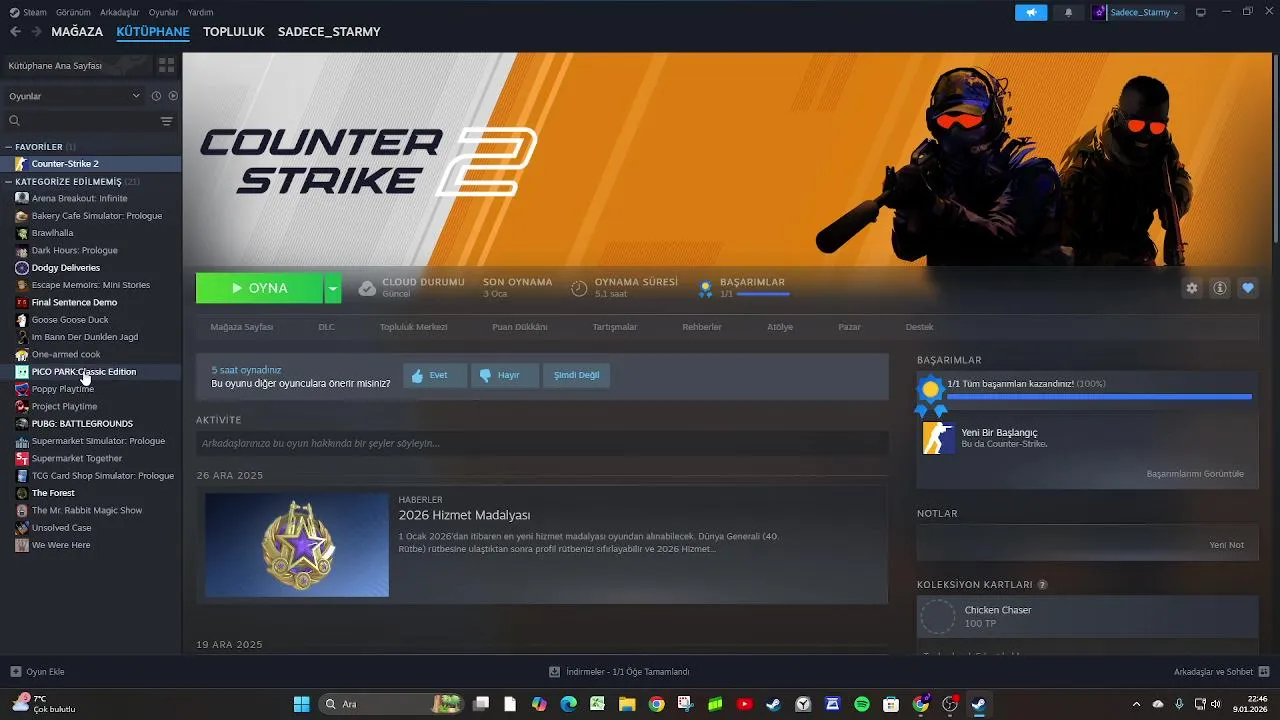
Task: Click the Başarımlarımı Görüntüle link
Action: (x=1195, y=474)
